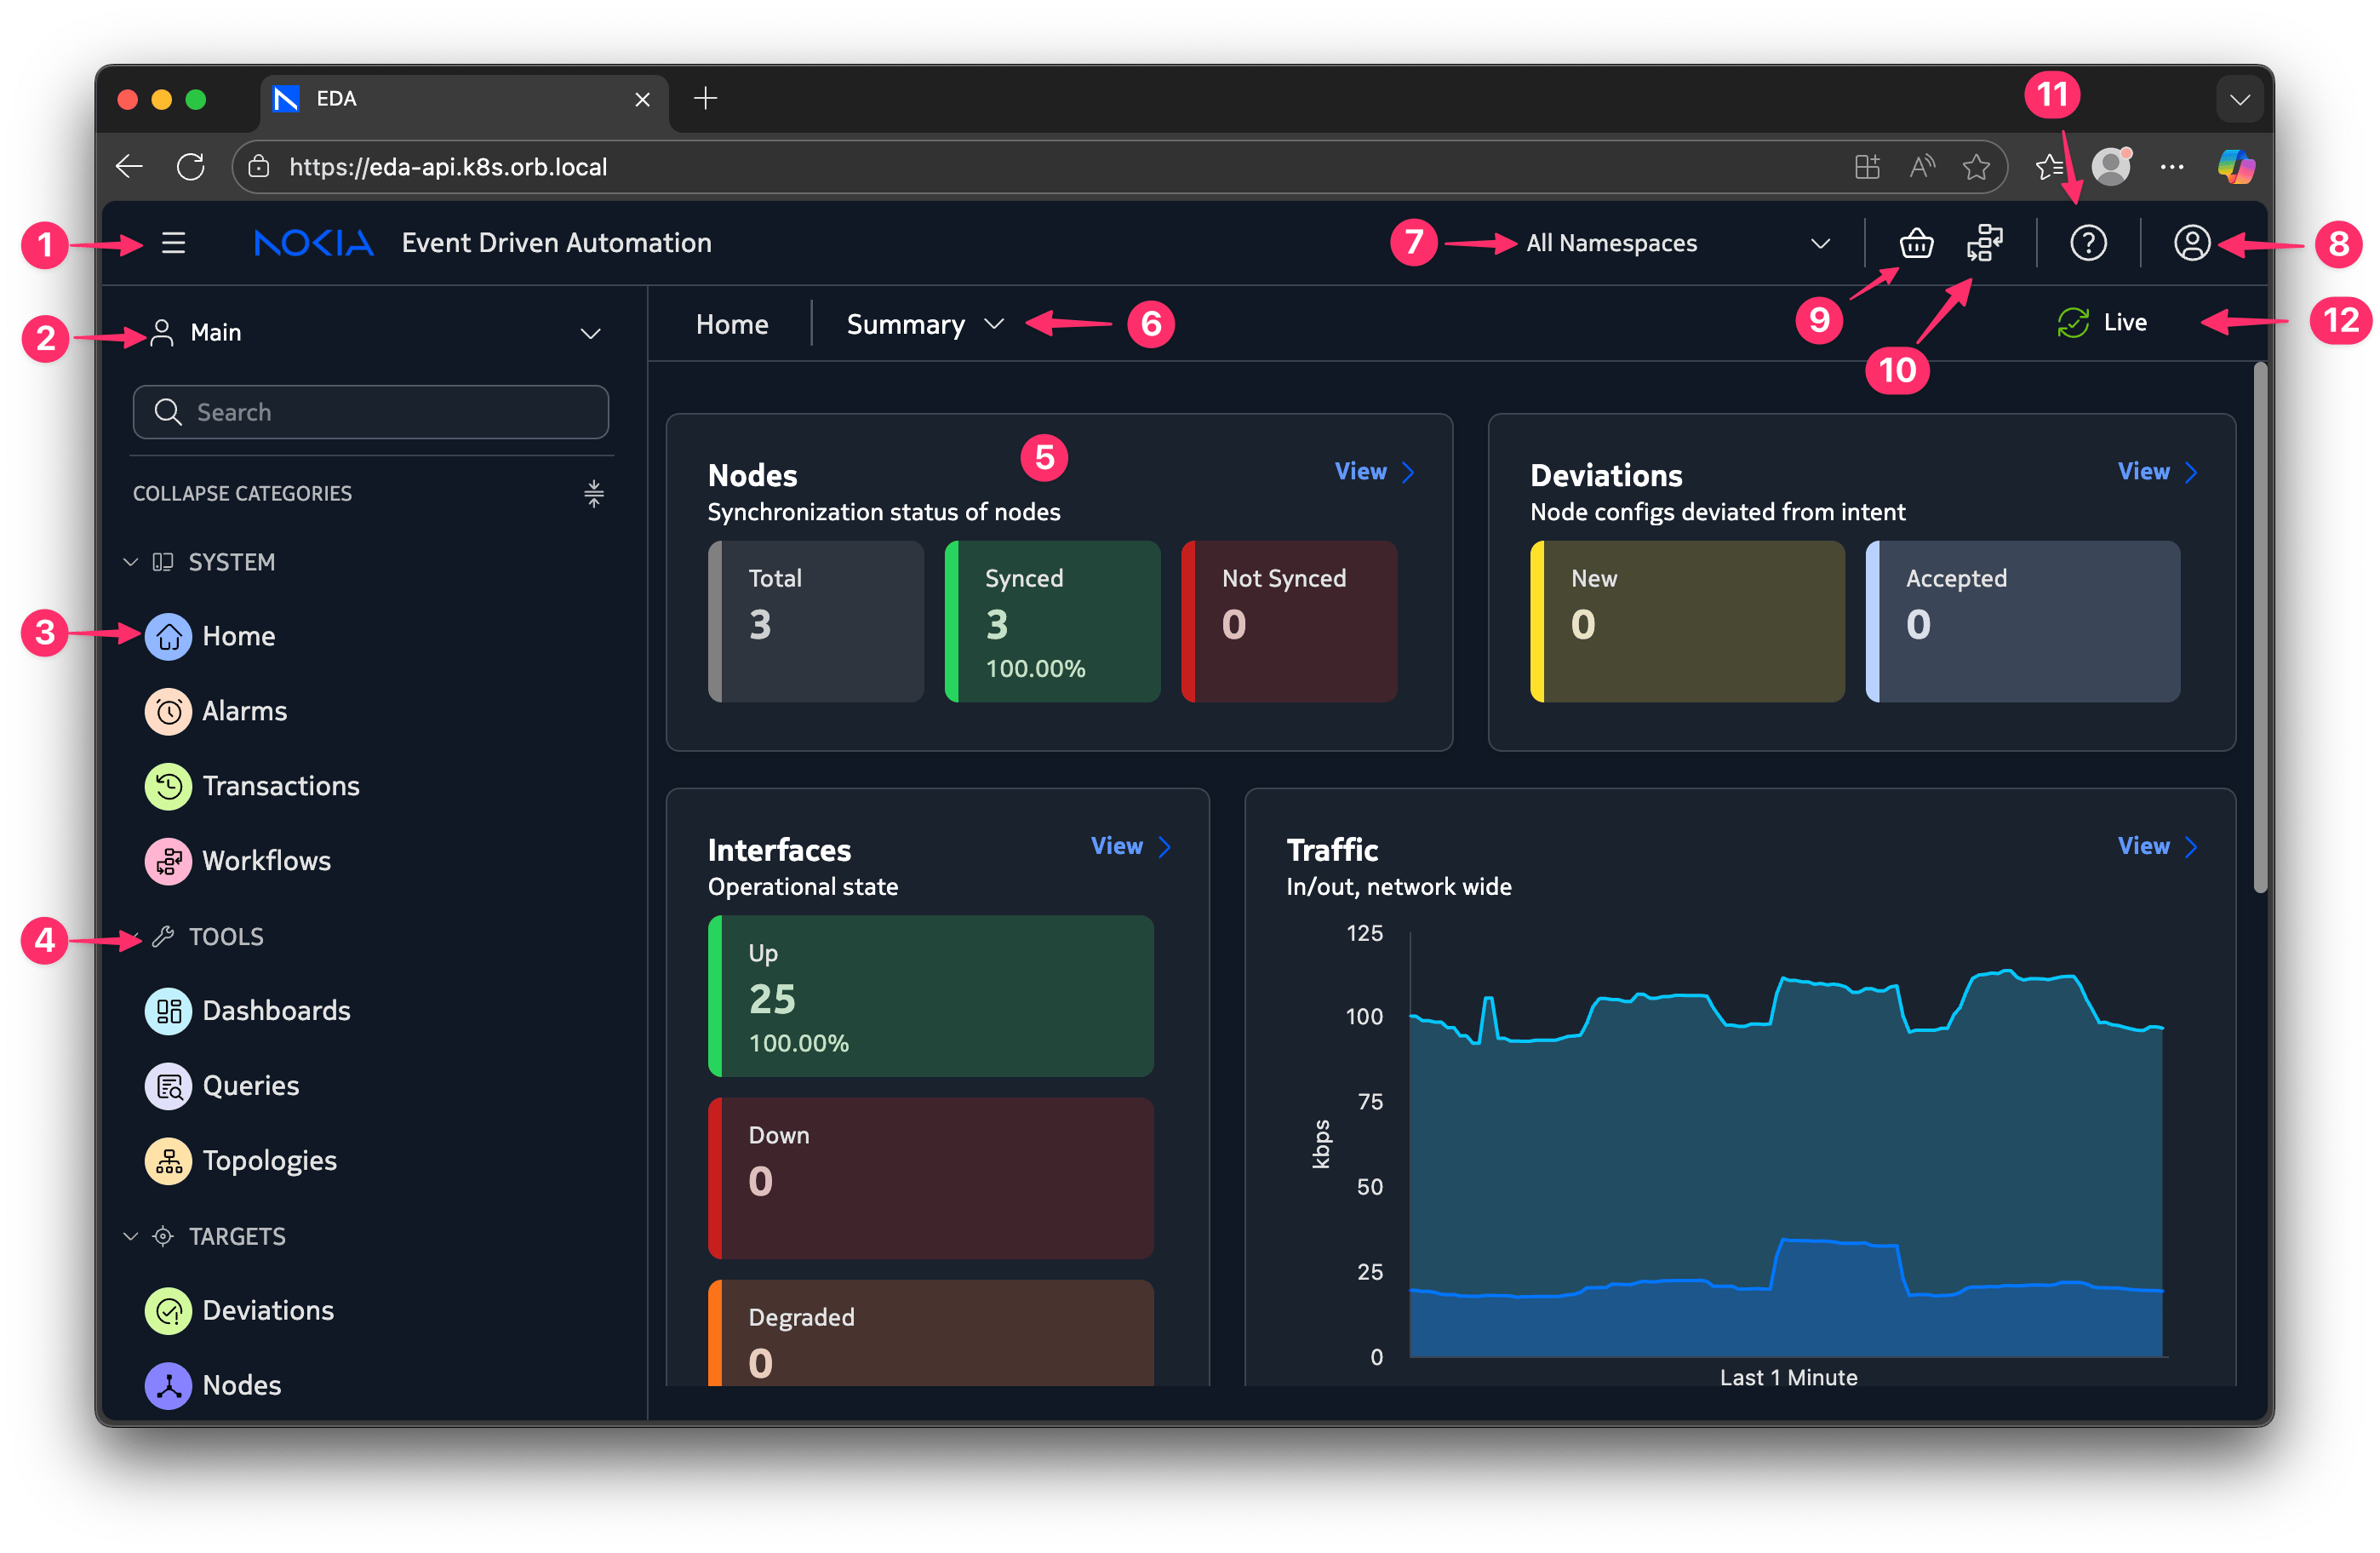Image resolution: width=2380 pixels, height=1553 pixels.
Task: Open the Main menu selector dropdown
Action: (372, 332)
